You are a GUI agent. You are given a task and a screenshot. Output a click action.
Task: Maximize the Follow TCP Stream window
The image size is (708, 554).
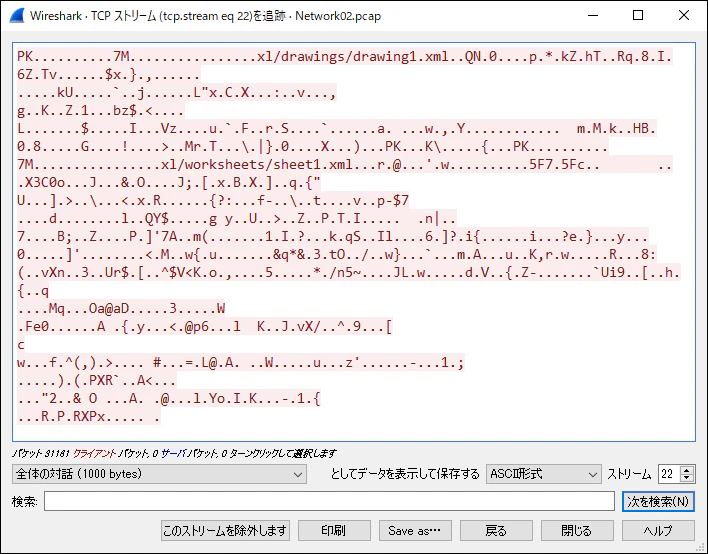coord(638,15)
